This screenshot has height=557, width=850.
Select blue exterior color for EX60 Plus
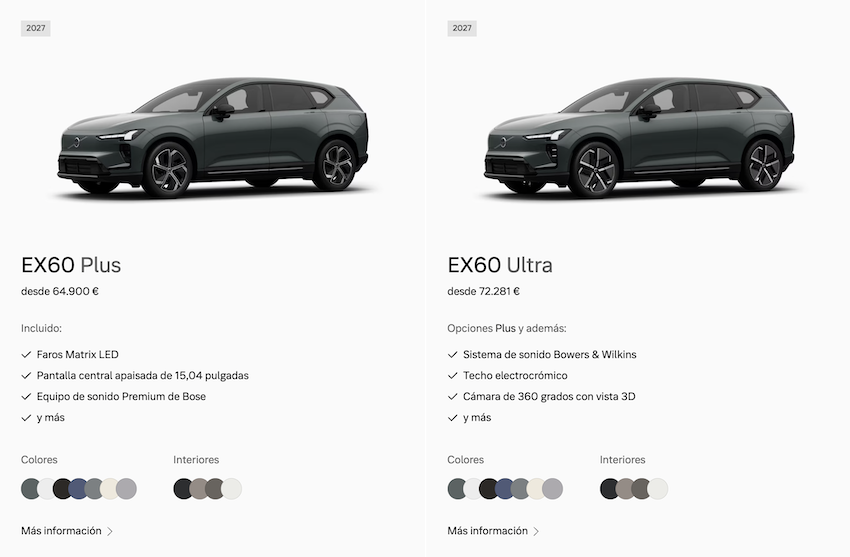(78, 489)
